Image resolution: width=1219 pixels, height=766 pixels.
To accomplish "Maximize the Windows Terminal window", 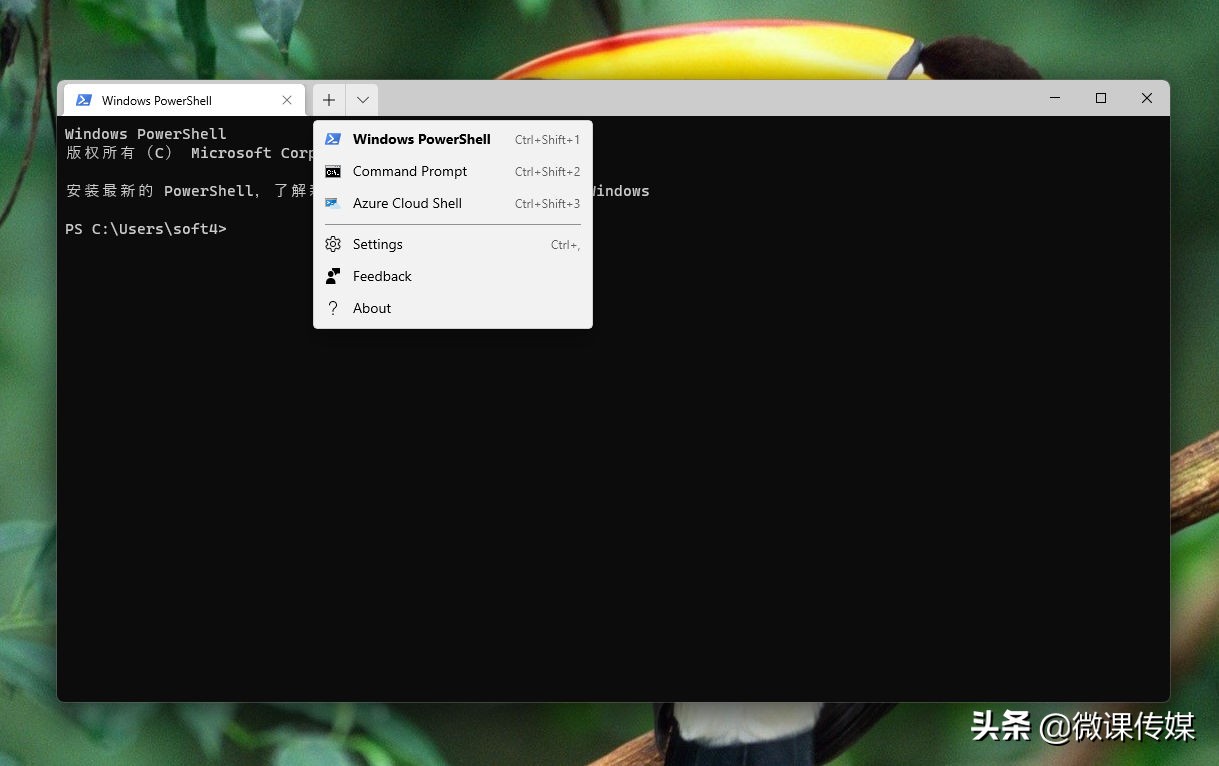I will pos(1101,98).
